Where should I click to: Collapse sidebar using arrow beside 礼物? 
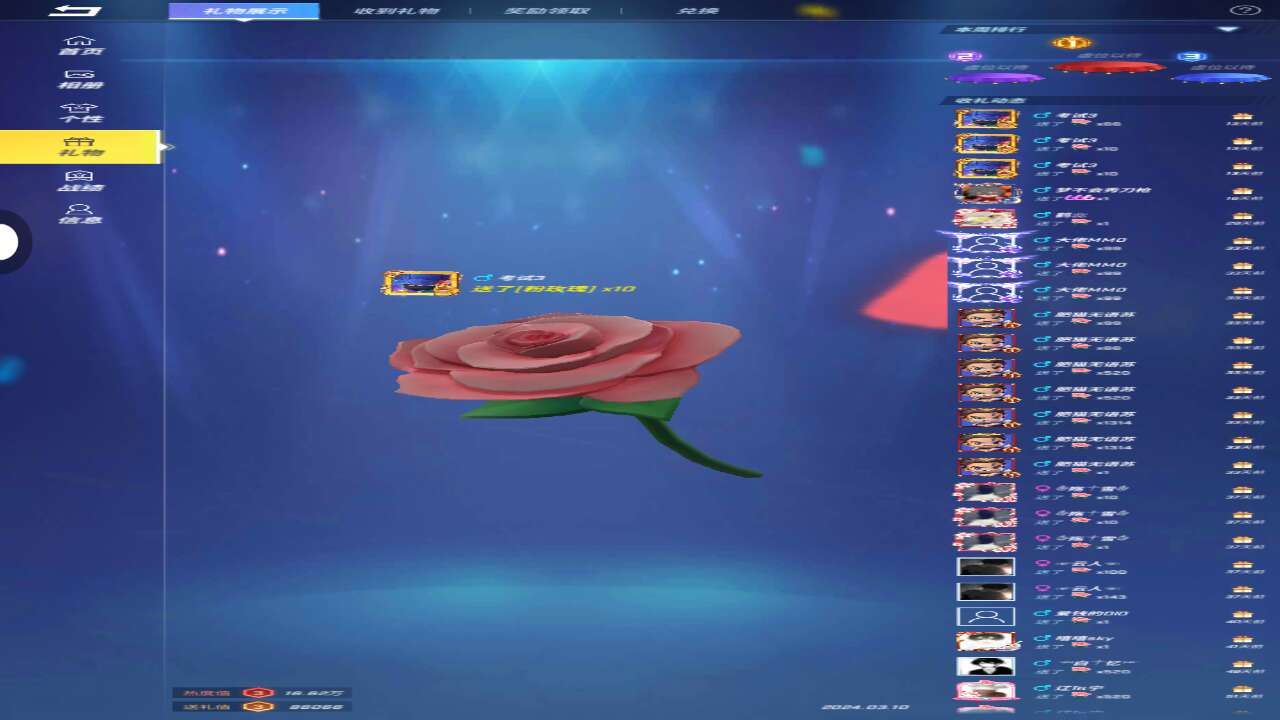click(x=169, y=147)
